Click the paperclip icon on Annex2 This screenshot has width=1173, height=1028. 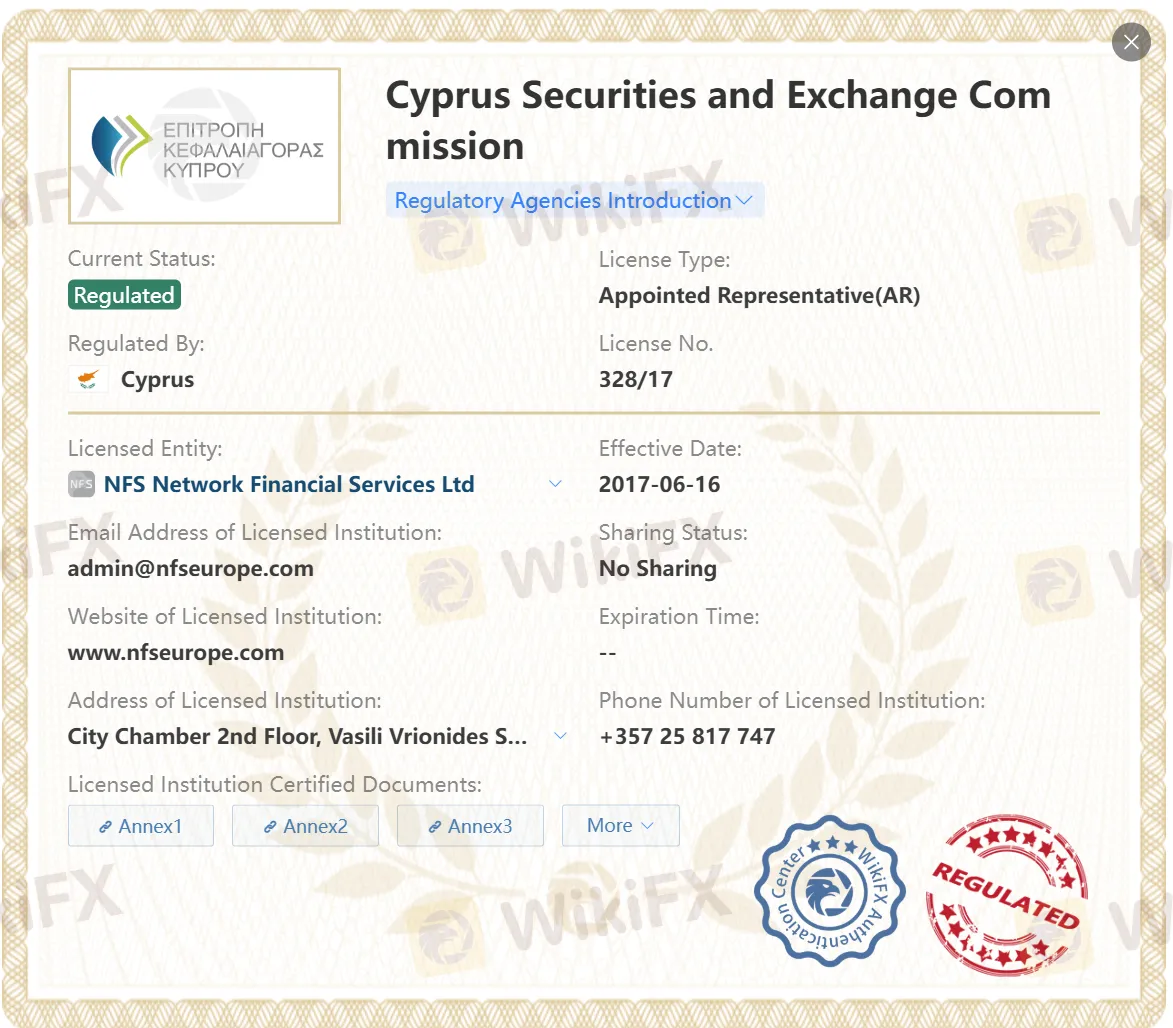pyautogui.click(x=268, y=826)
